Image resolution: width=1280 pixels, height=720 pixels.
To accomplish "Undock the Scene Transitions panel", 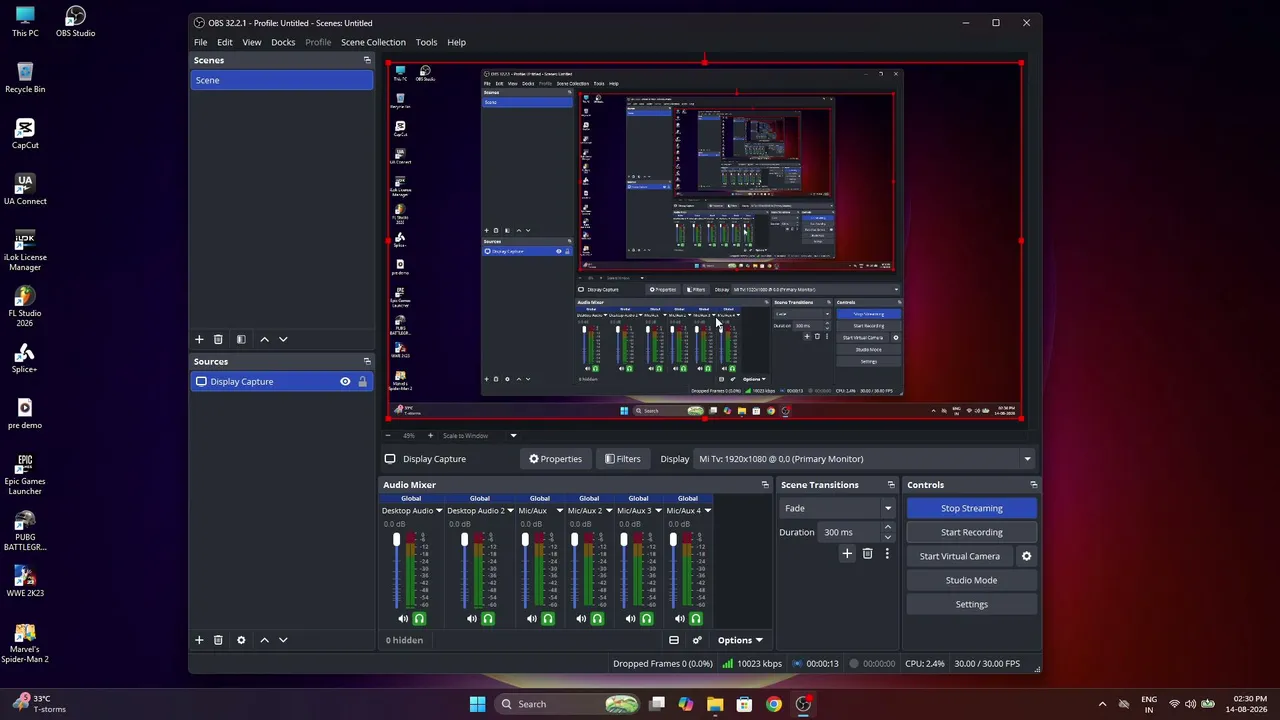I will [x=891, y=485].
